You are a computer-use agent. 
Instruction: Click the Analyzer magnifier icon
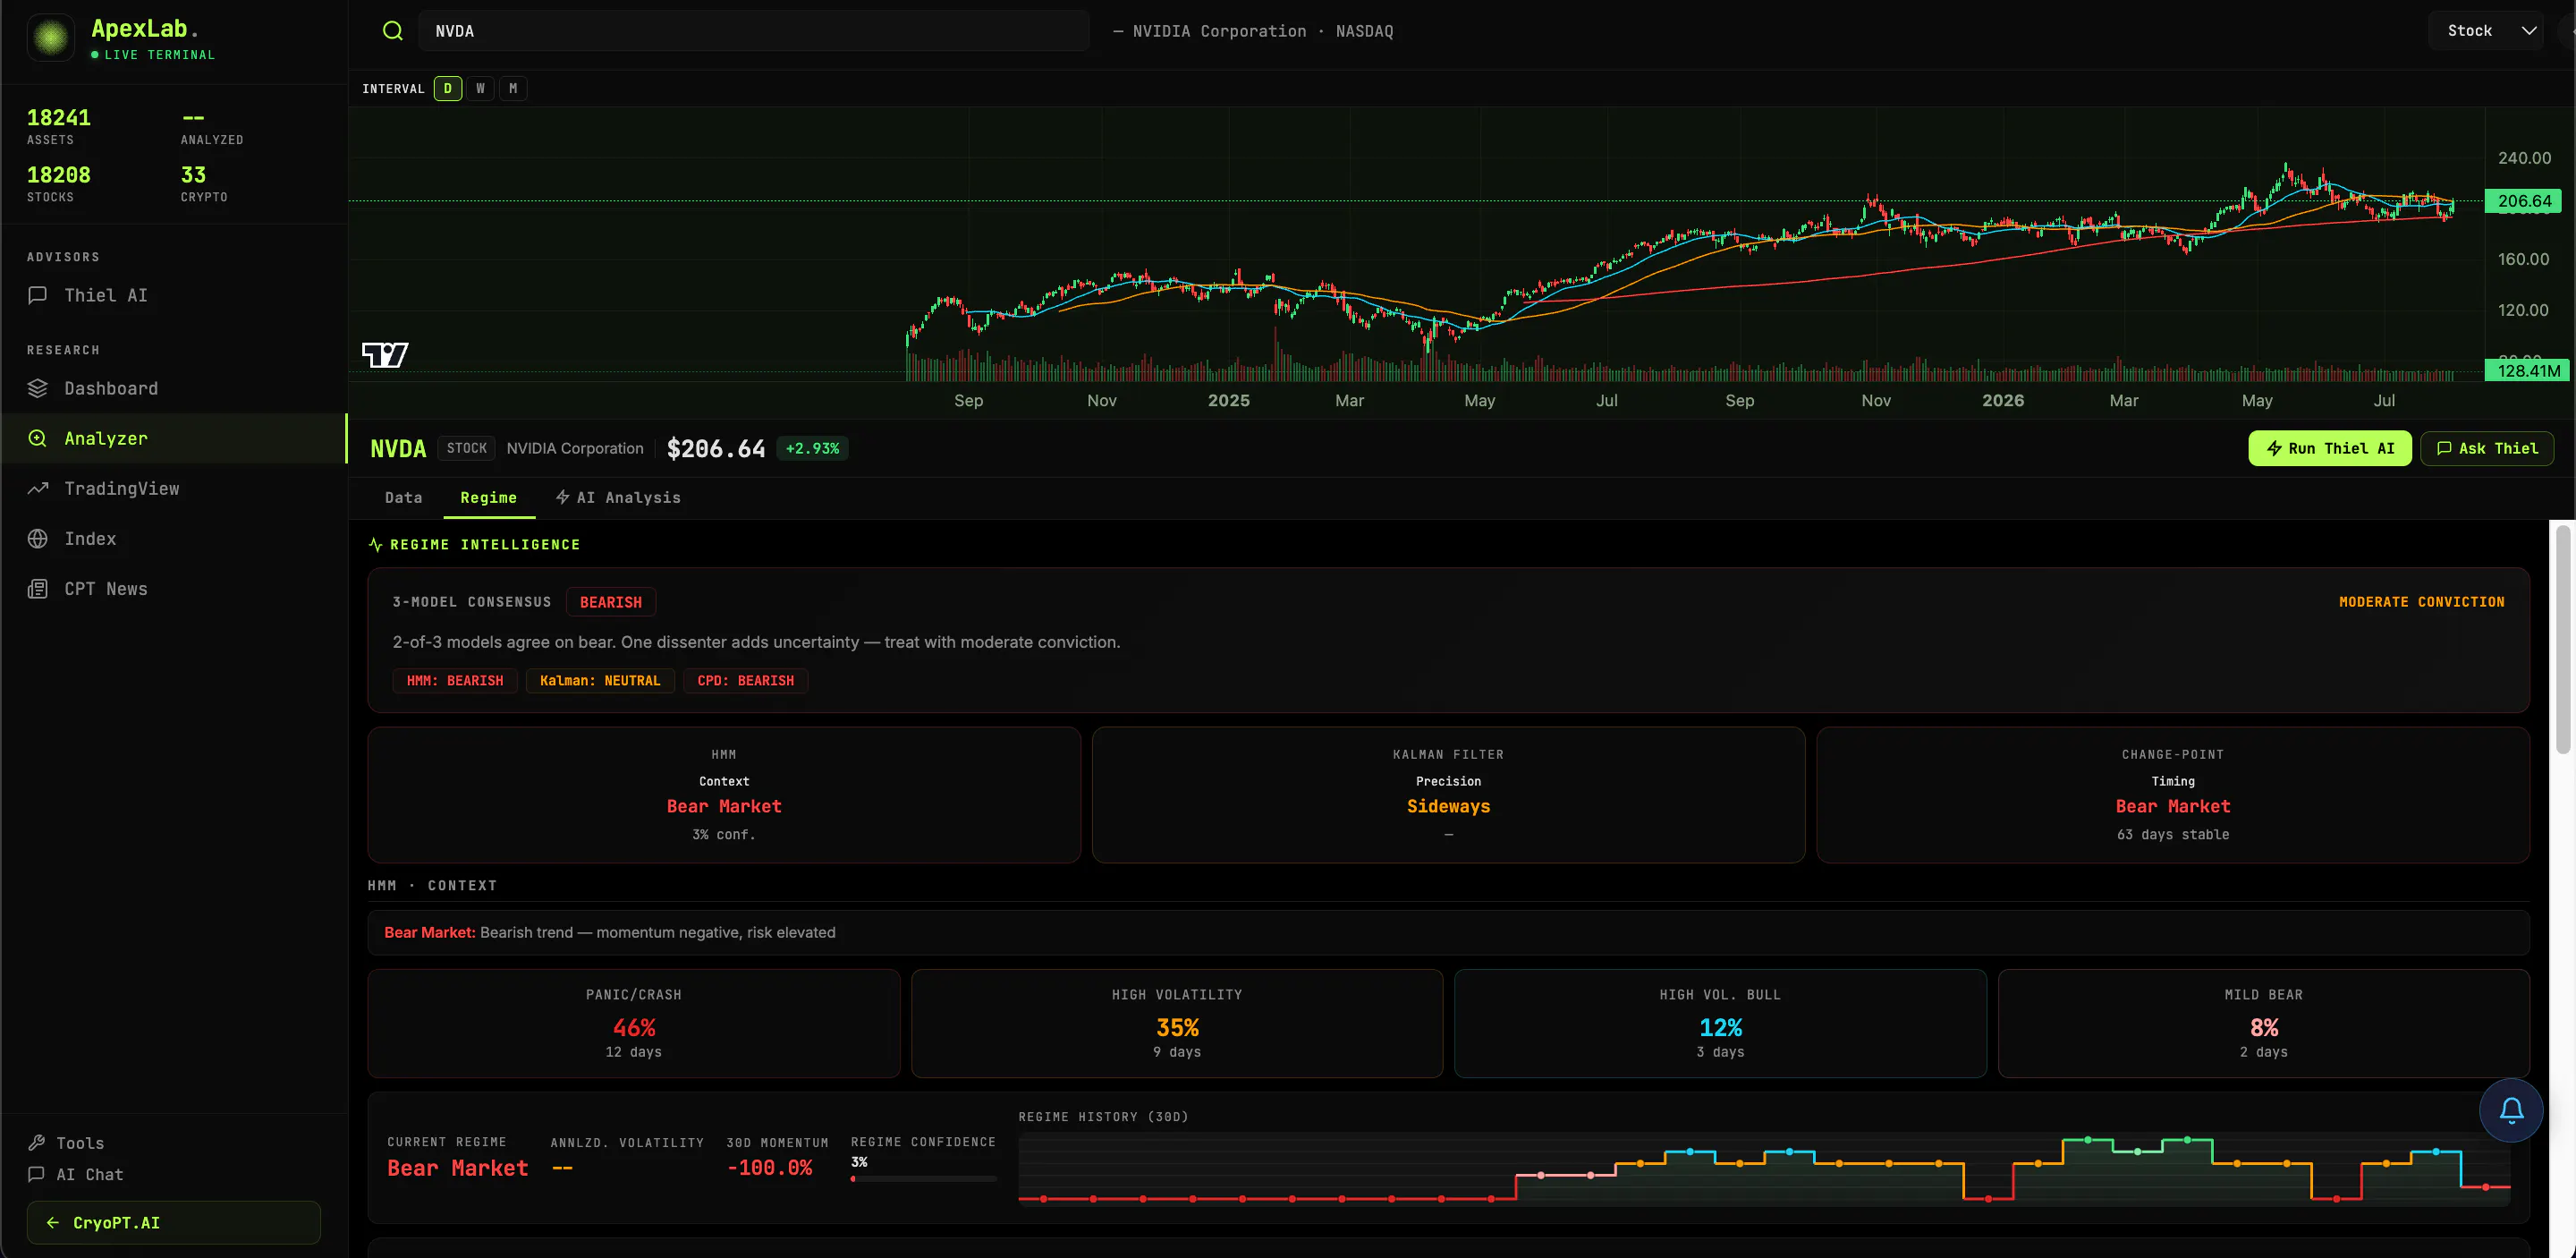coord(38,438)
